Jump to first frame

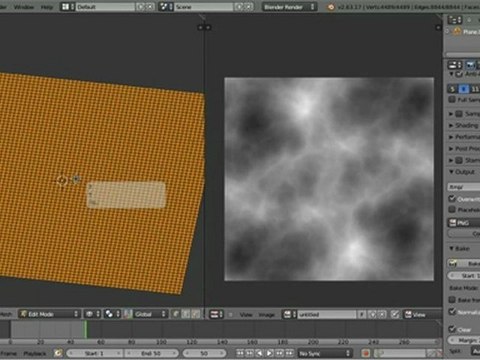coord(240,353)
